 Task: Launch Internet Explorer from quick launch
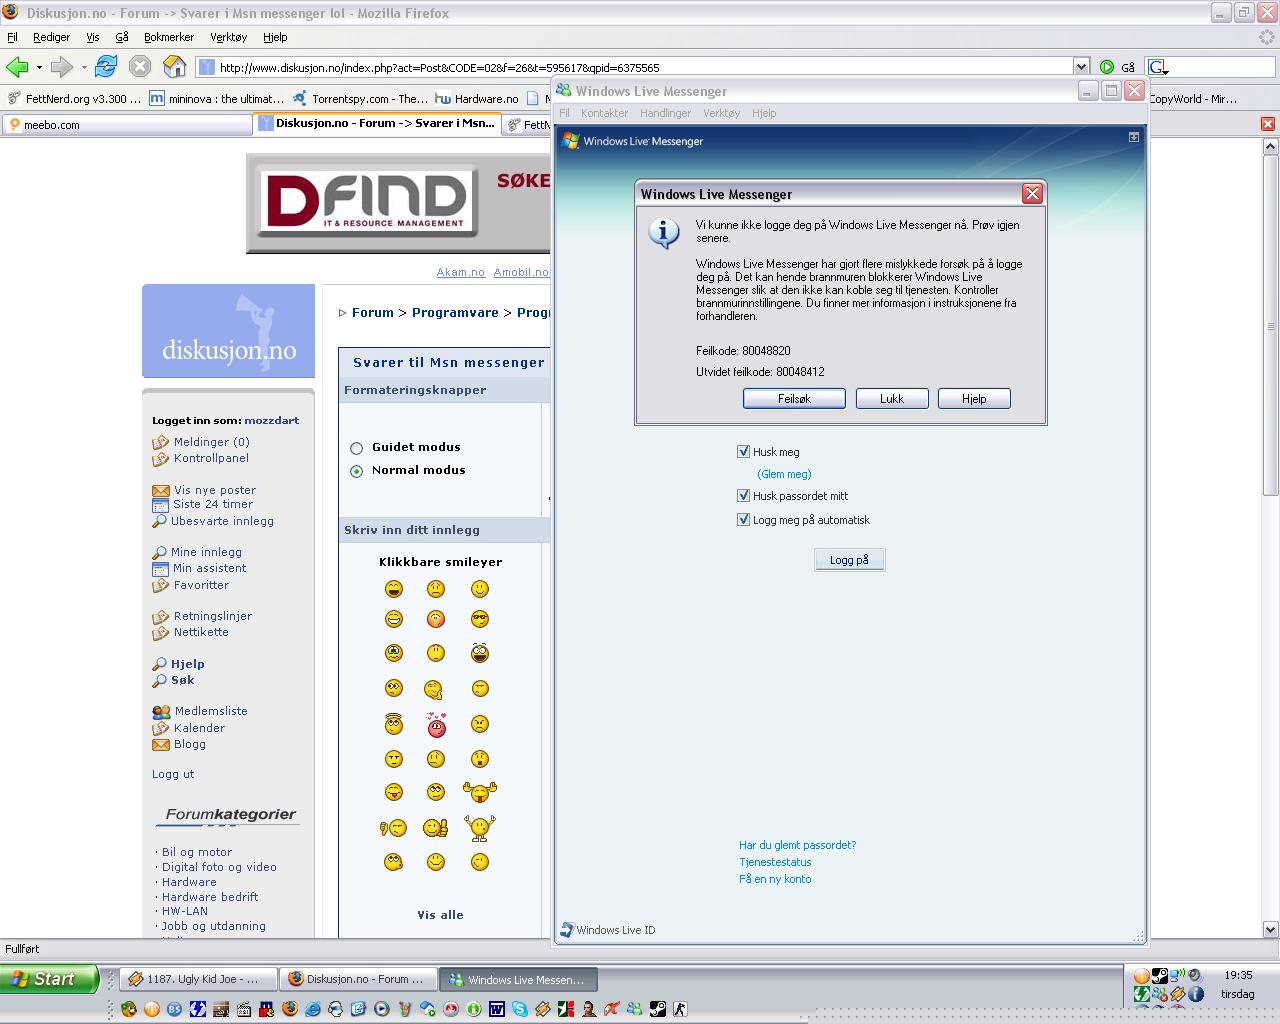pos(313,1009)
